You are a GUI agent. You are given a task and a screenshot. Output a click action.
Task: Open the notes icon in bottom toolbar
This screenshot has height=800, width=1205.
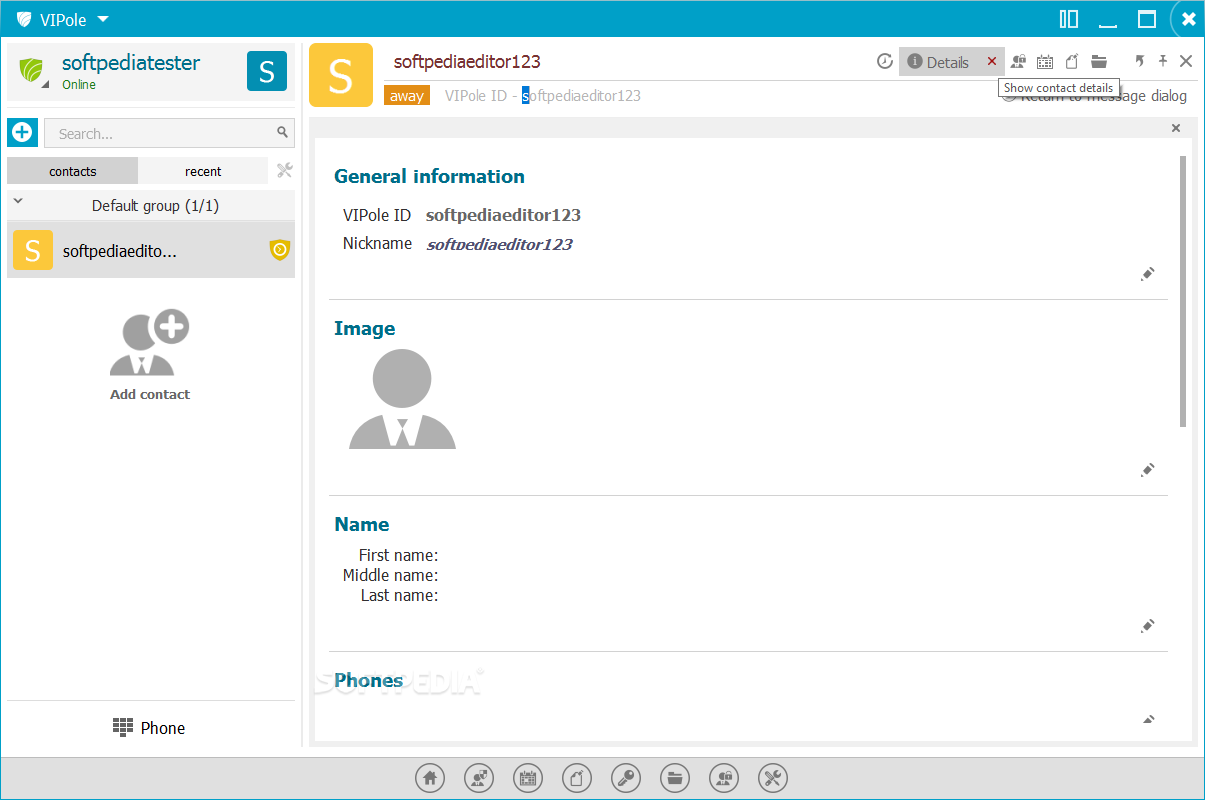click(577, 777)
